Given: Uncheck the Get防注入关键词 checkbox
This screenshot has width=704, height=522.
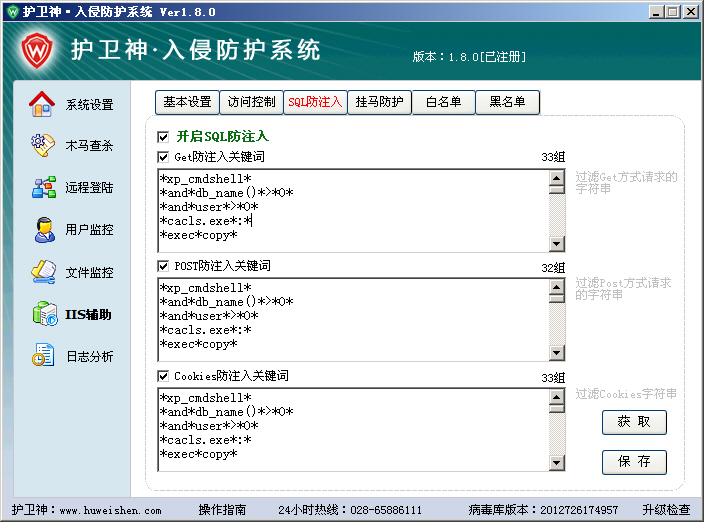Looking at the screenshot, I should click(163, 157).
